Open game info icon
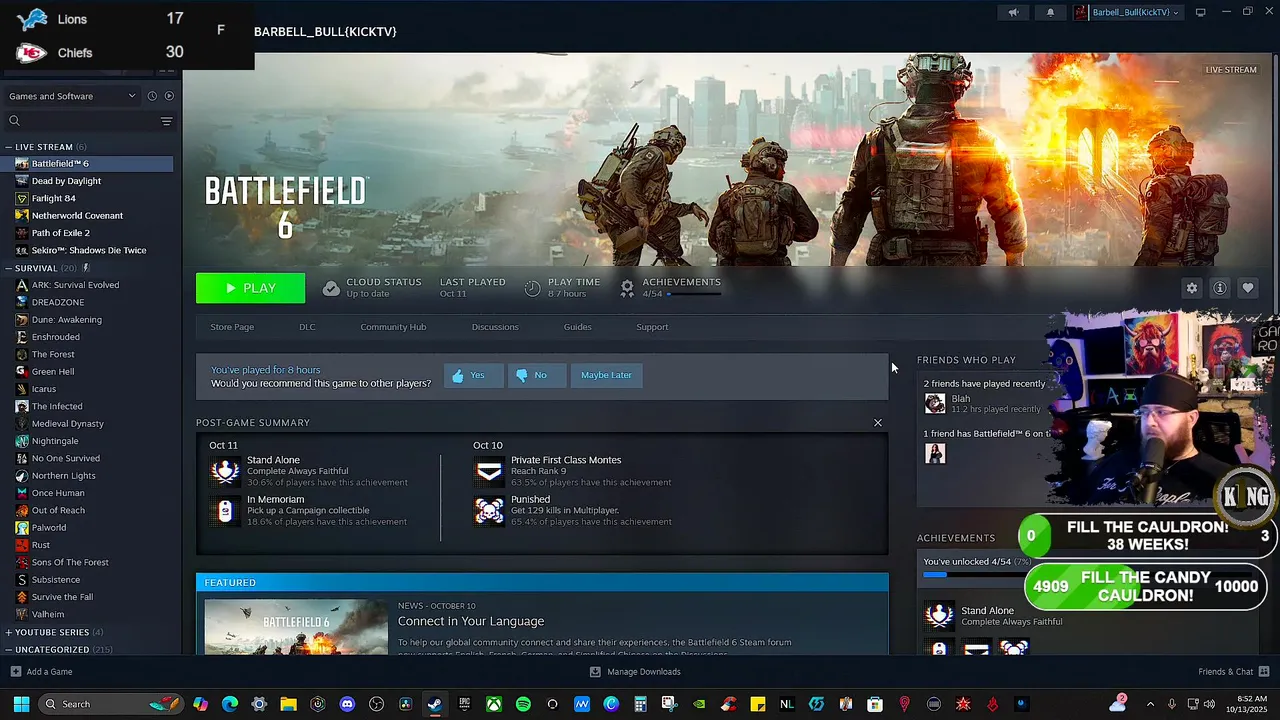1280x720 pixels. [x=1220, y=288]
